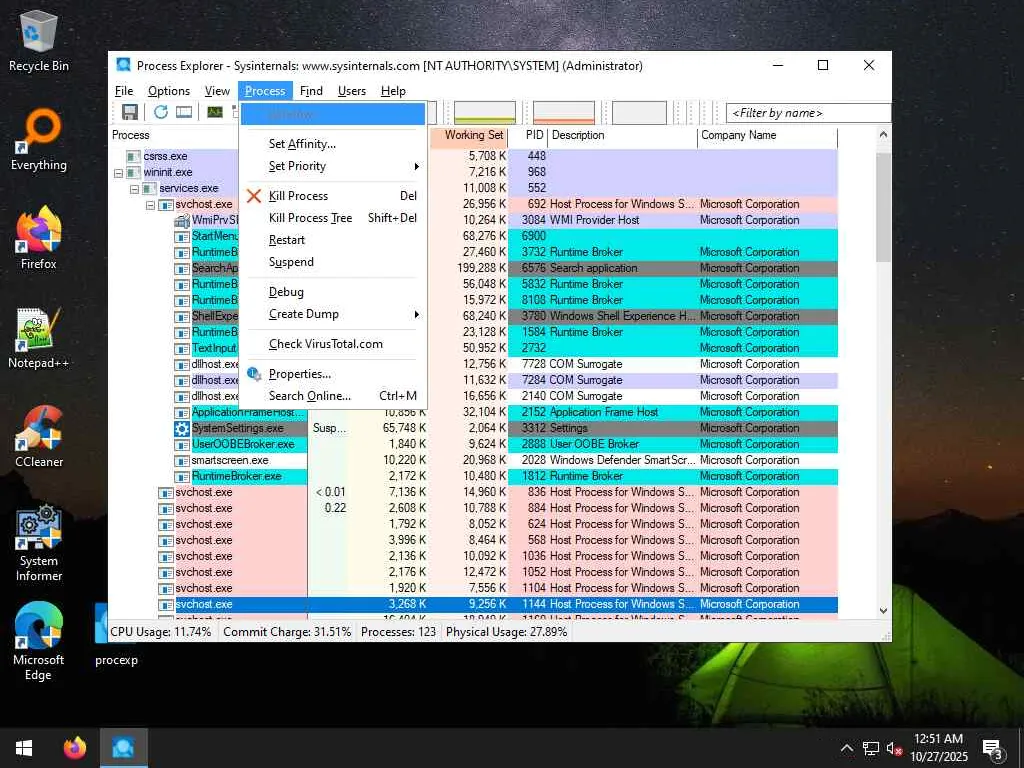Sort by Working Set column header
1024x768 pixels.
tap(469, 136)
